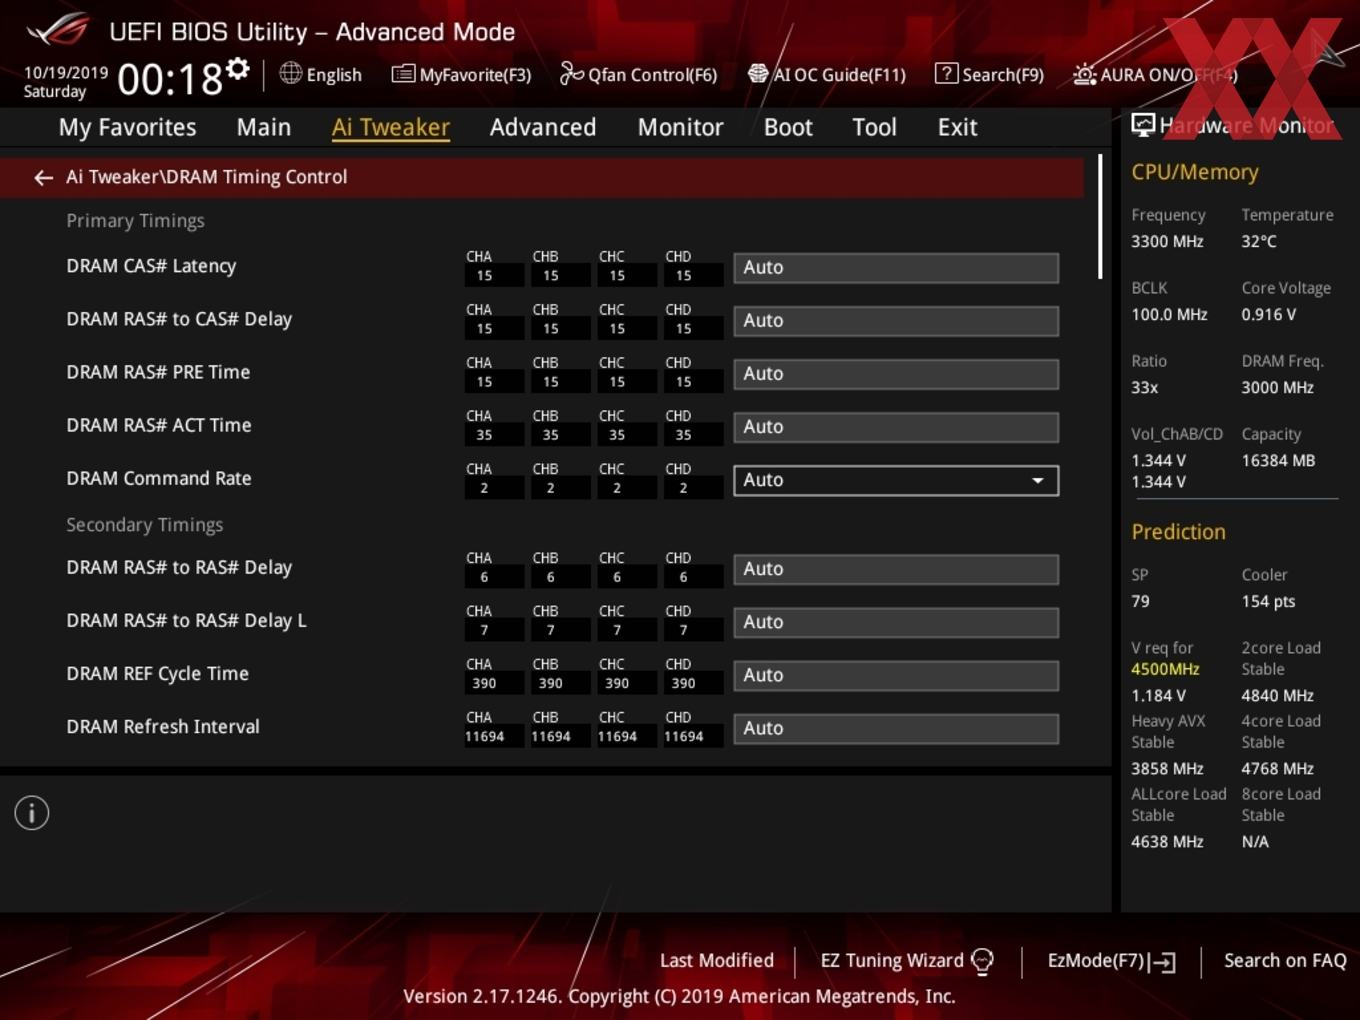Expand DRAM Command Rate dropdown arrow
The image size is (1360, 1020).
coord(1038,481)
